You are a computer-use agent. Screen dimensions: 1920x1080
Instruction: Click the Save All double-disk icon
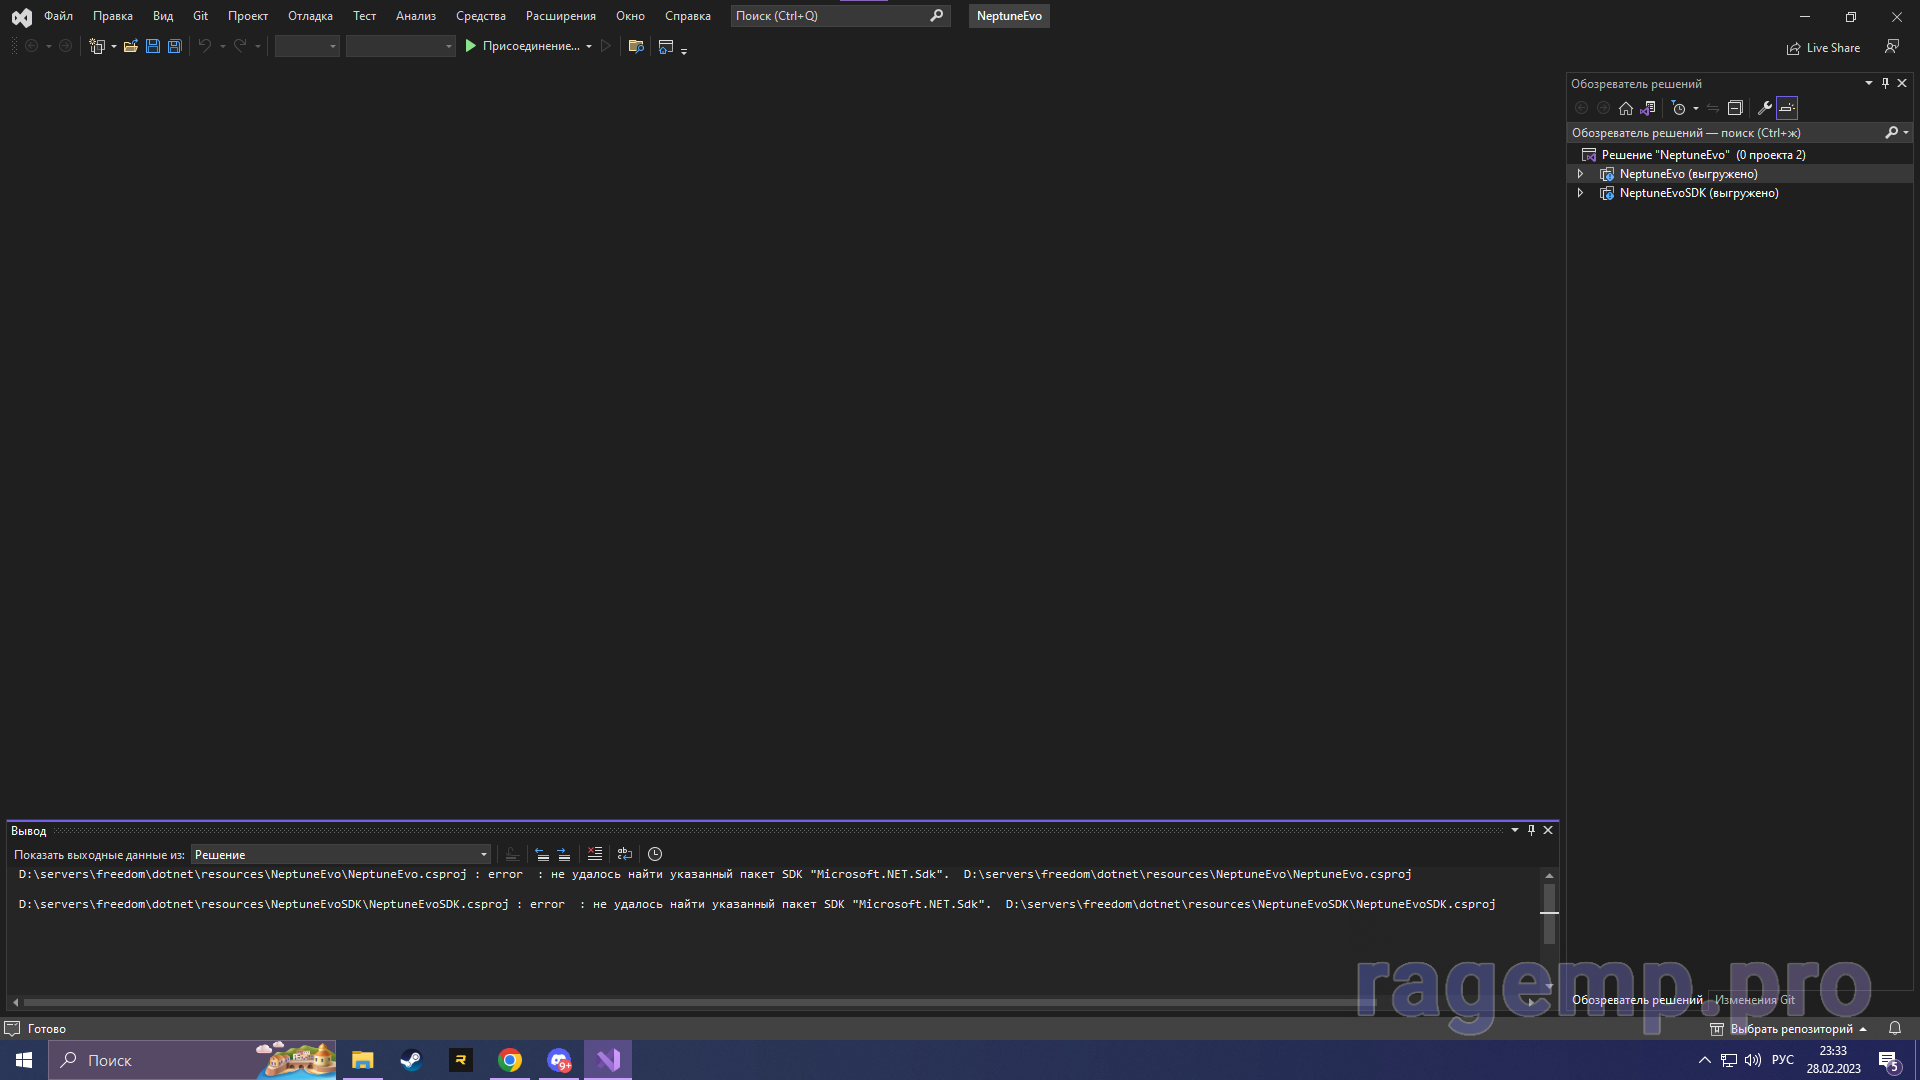(x=175, y=46)
